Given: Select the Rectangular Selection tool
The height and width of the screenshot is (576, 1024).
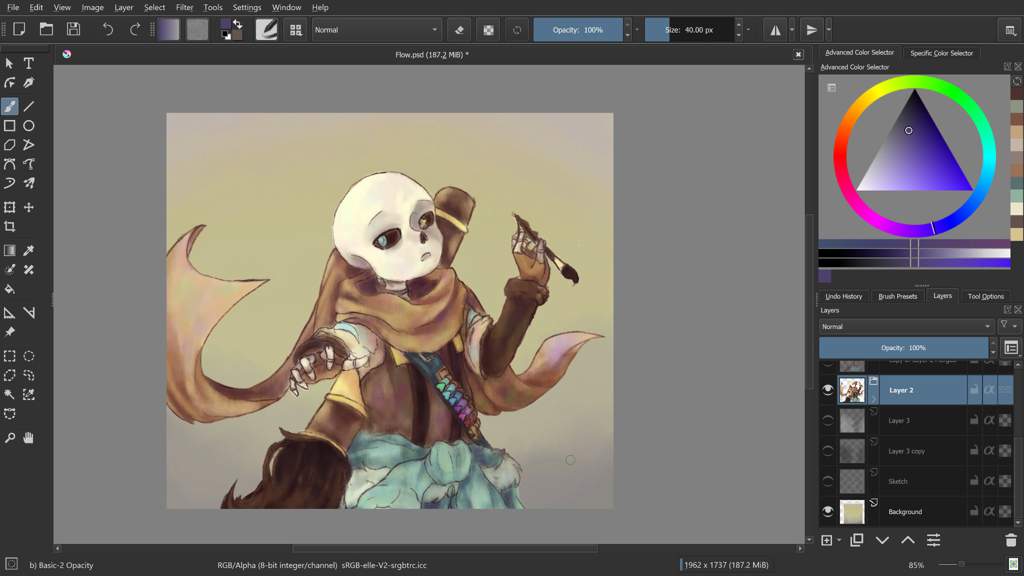Looking at the screenshot, I should [x=10, y=356].
